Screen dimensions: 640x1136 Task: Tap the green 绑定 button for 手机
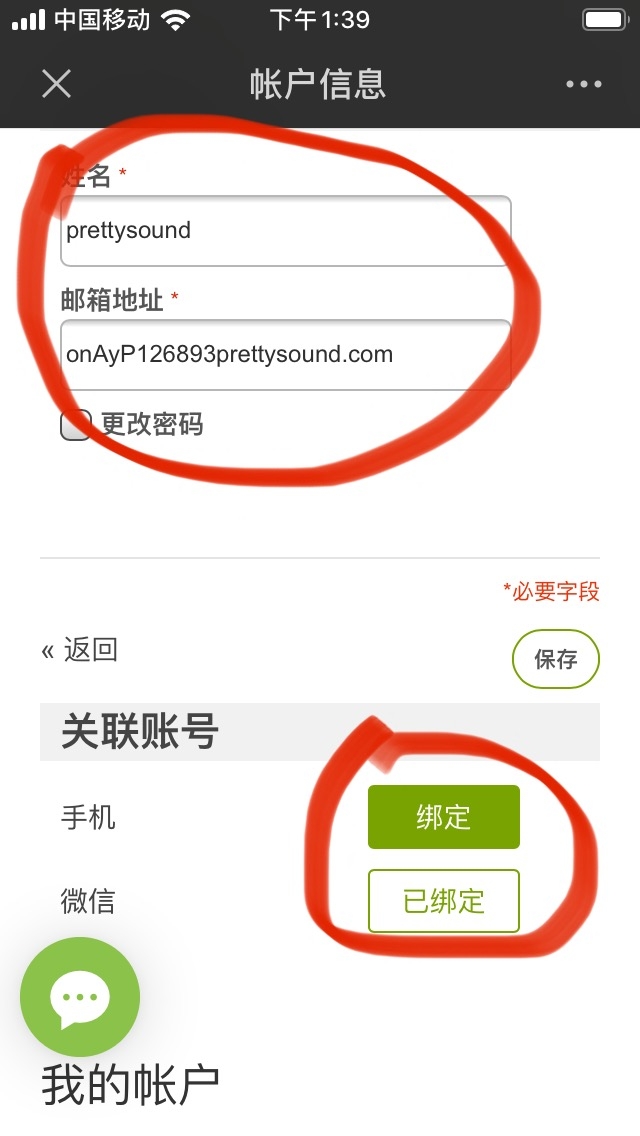(x=444, y=817)
